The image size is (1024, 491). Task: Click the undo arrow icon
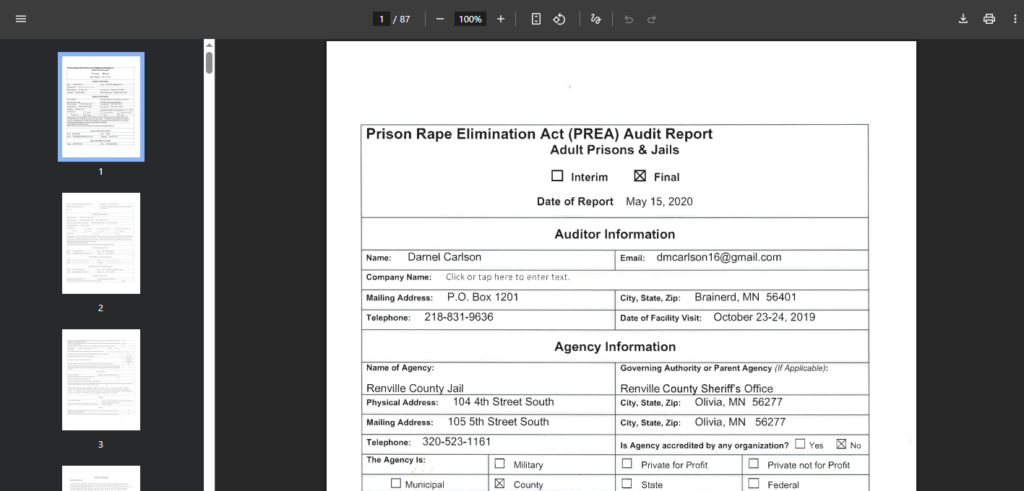point(628,19)
